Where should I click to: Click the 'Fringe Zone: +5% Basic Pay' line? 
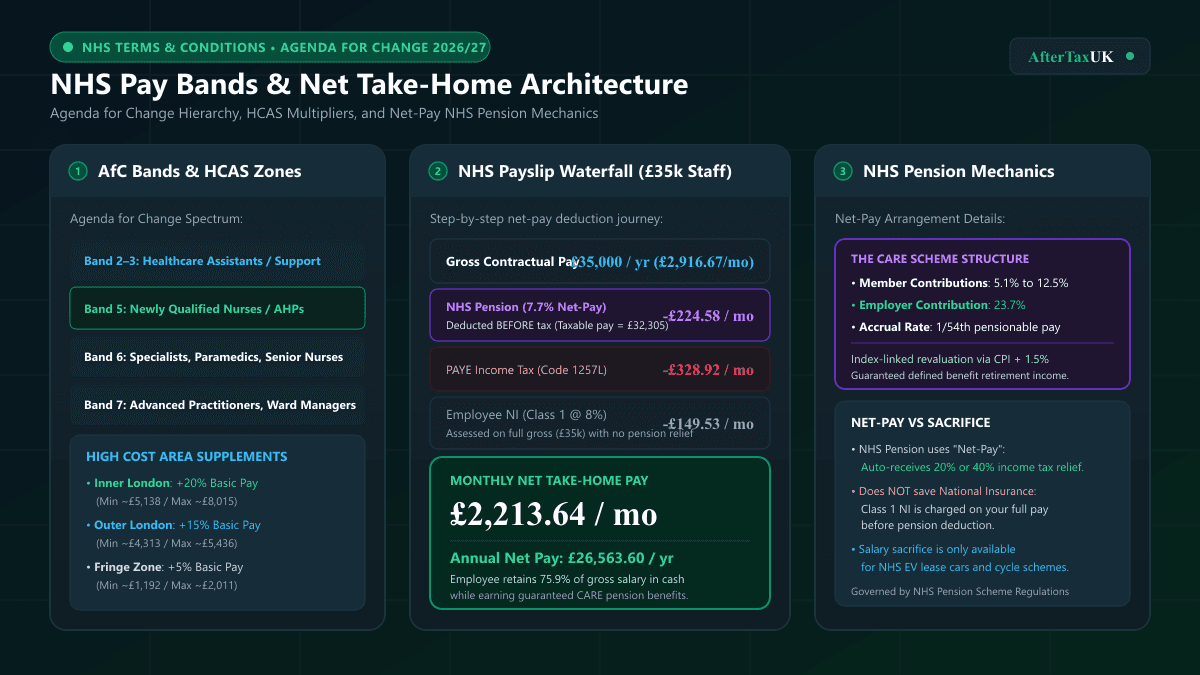point(164,567)
